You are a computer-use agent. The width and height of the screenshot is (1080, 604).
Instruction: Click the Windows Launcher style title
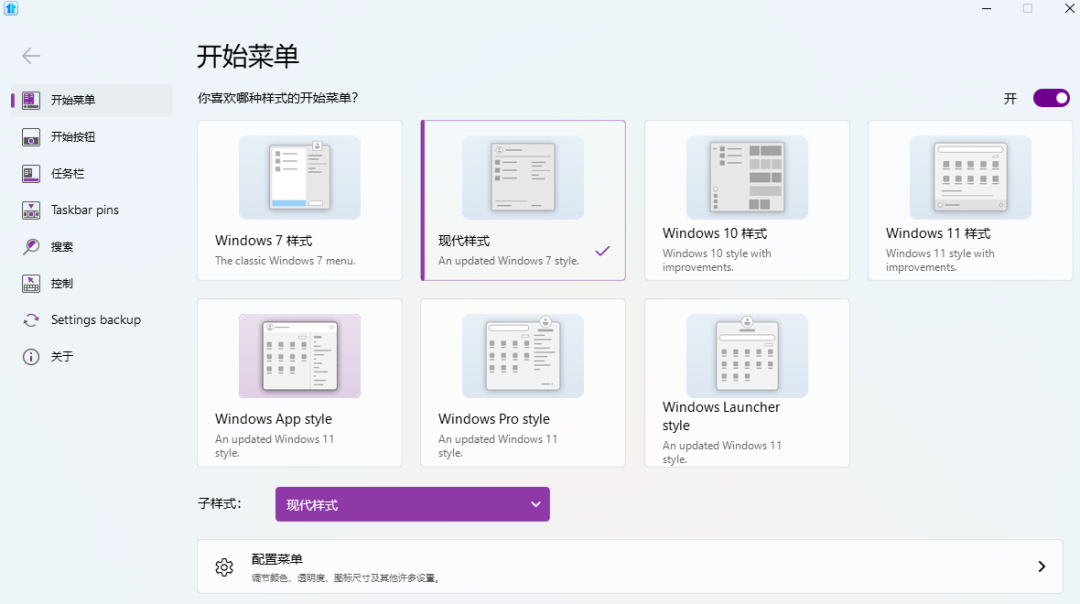(721, 416)
